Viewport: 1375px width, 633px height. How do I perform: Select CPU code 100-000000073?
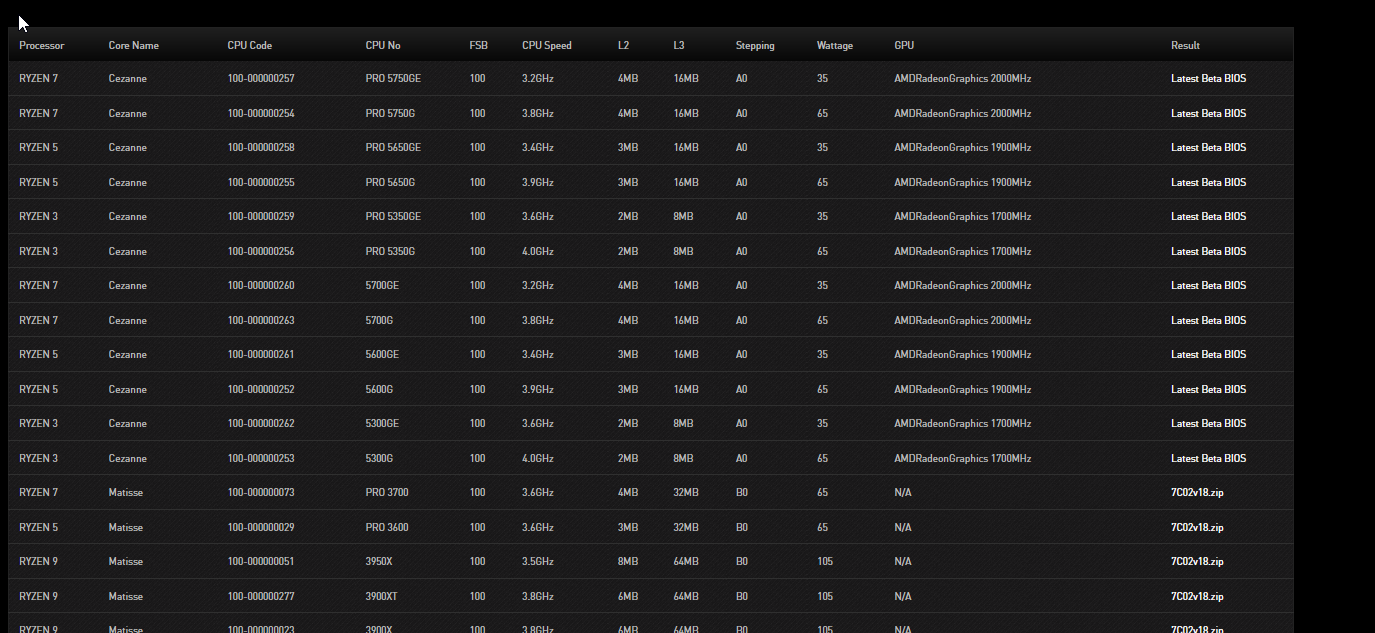coord(261,493)
